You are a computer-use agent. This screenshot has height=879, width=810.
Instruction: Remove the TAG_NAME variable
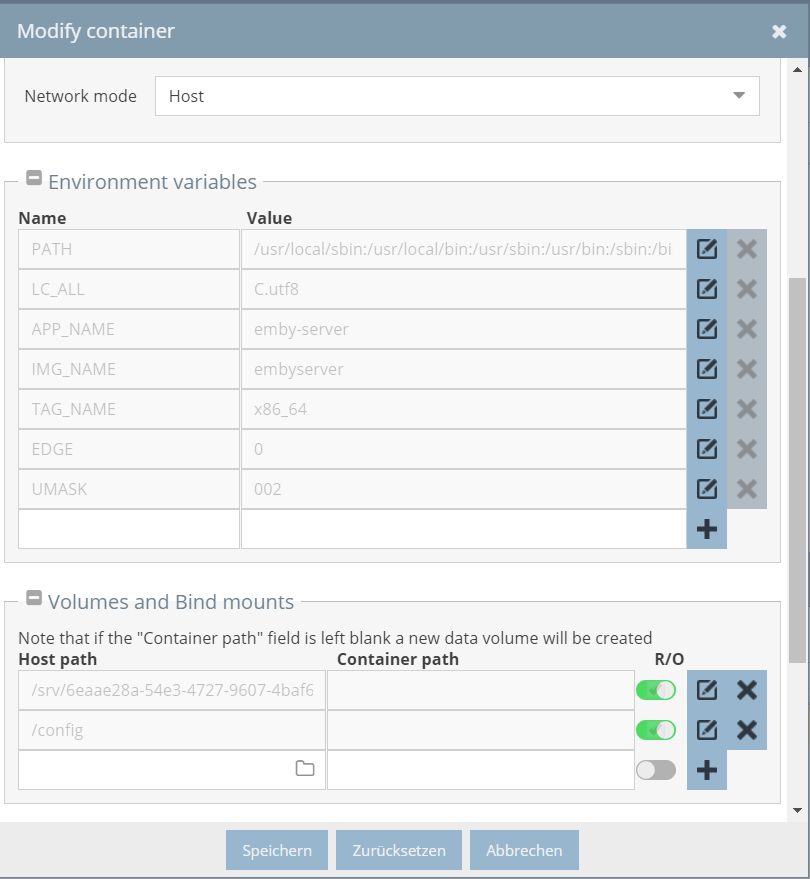[x=747, y=409]
